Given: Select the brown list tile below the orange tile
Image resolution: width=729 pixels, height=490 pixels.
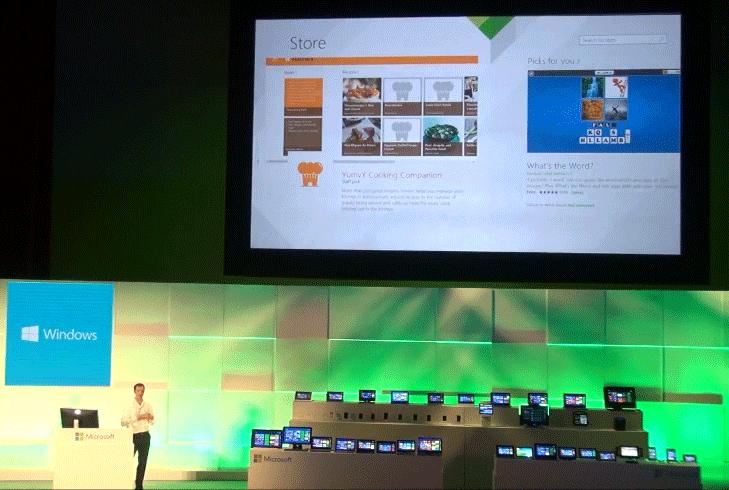Looking at the screenshot, I should point(303,135).
